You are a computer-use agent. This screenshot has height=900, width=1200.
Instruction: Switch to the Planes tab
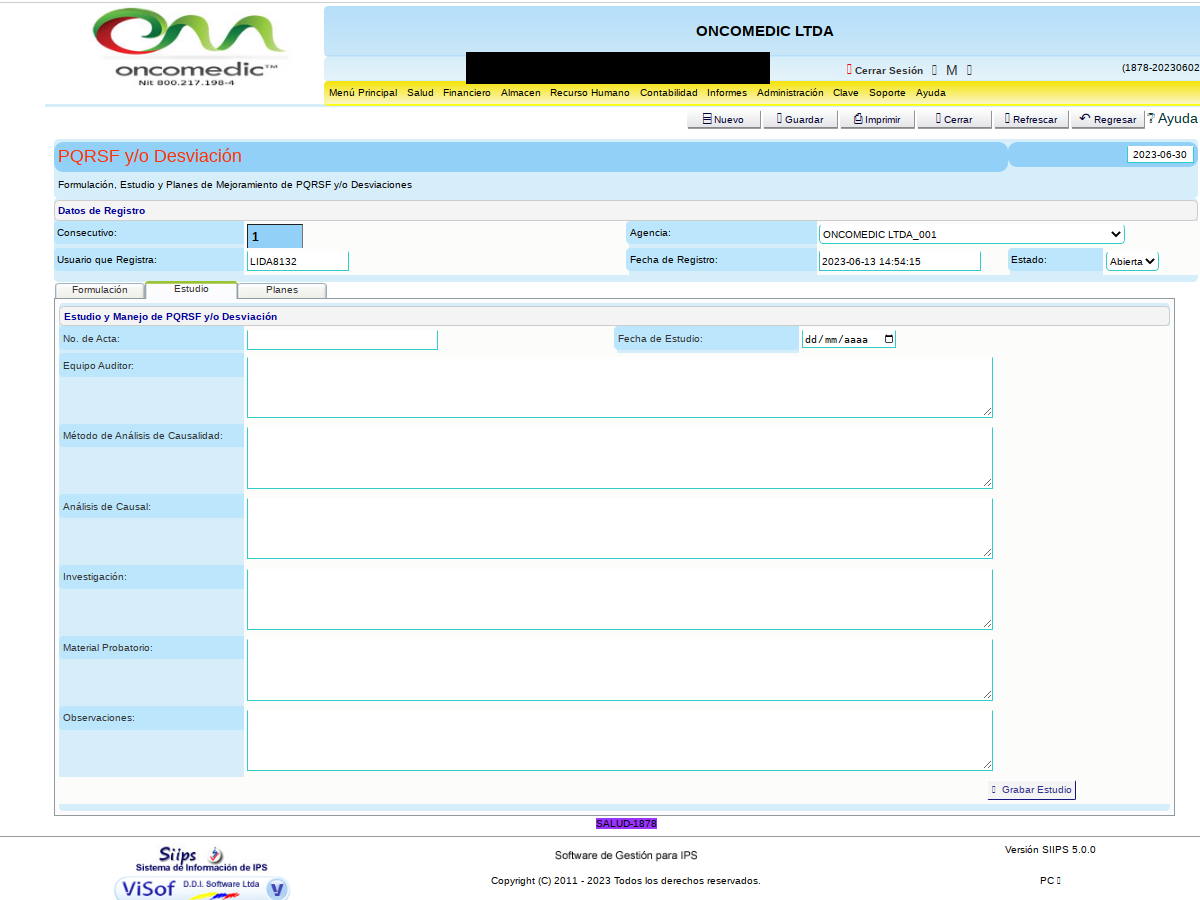282,290
